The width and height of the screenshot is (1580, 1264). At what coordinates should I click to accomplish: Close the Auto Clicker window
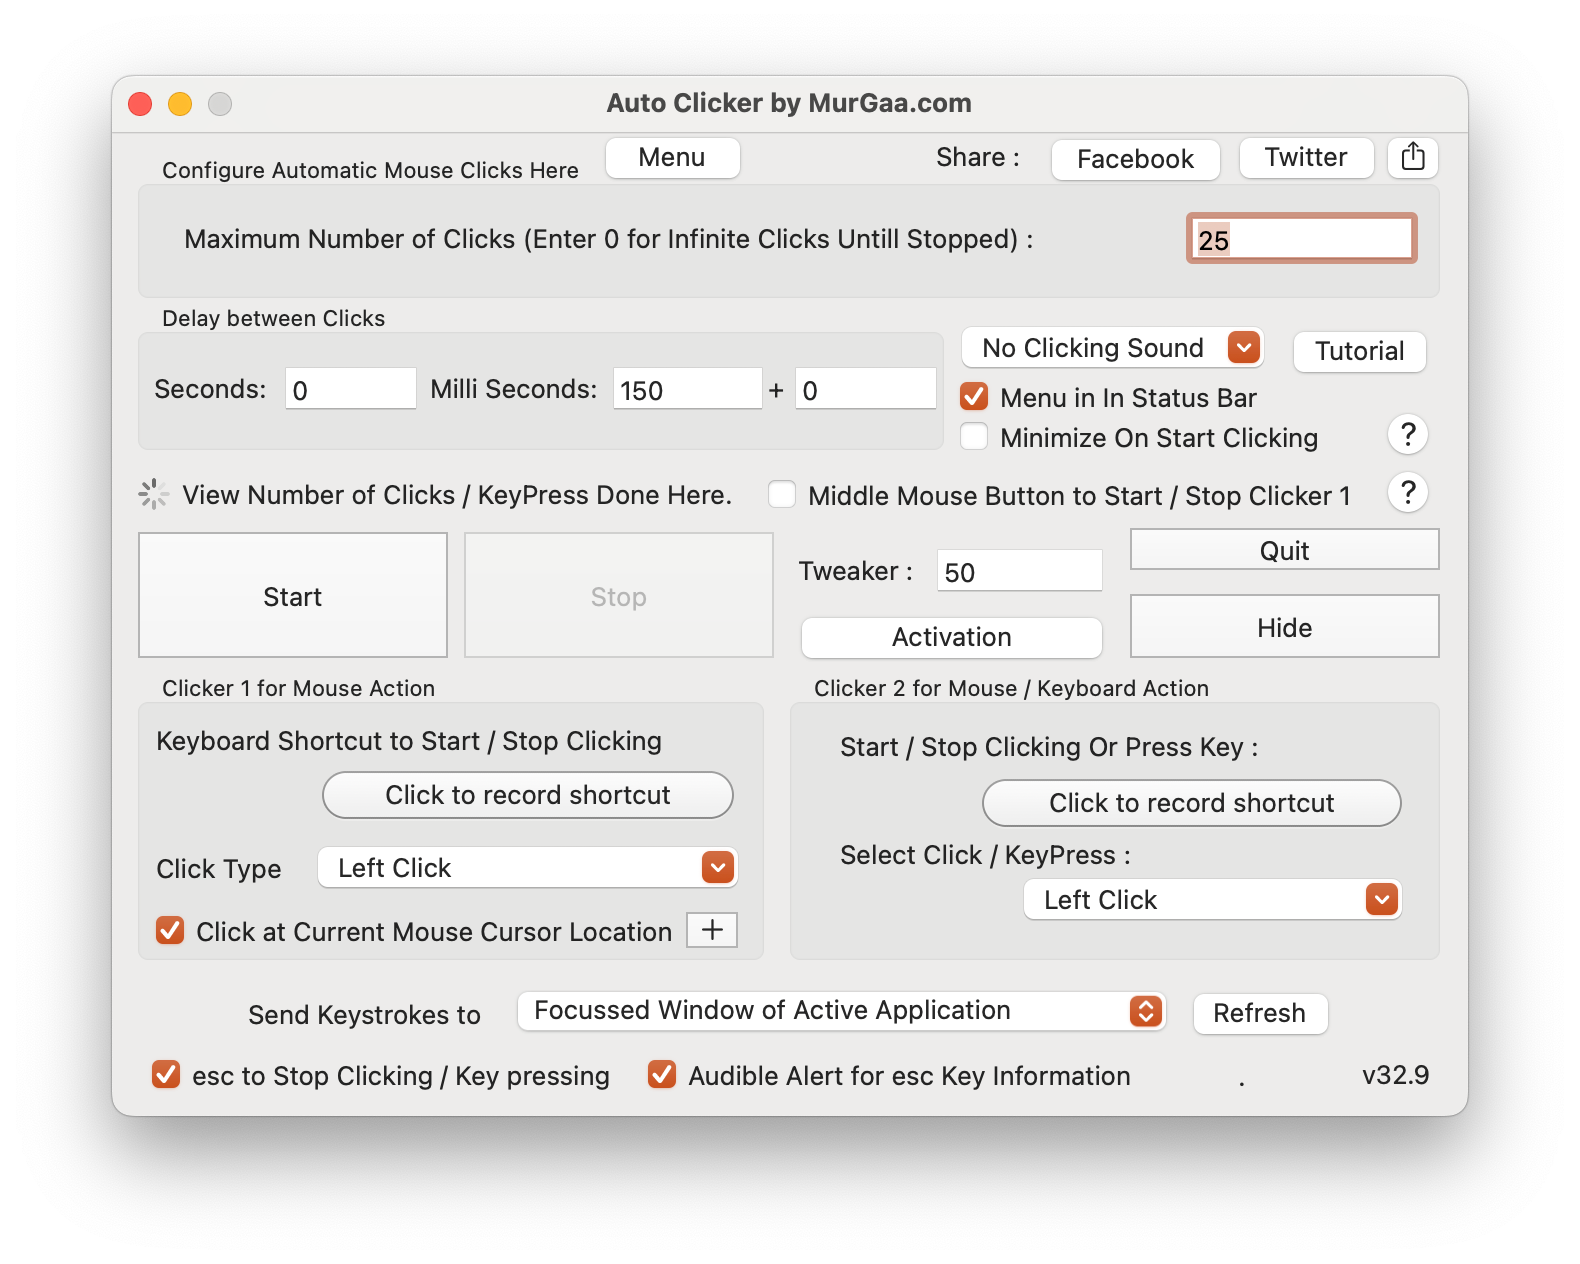(140, 103)
